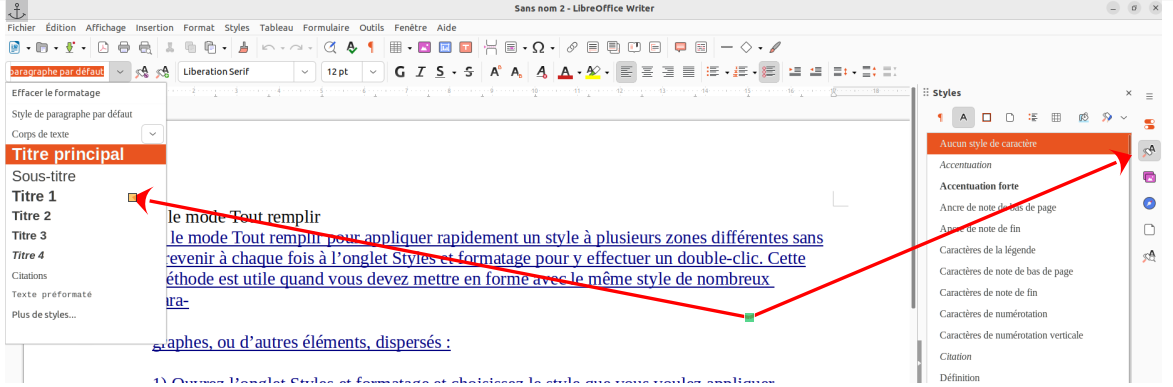The width and height of the screenshot is (1173, 387).
Task: Insert an image from the toolbar
Action: (x=424, y=47)
